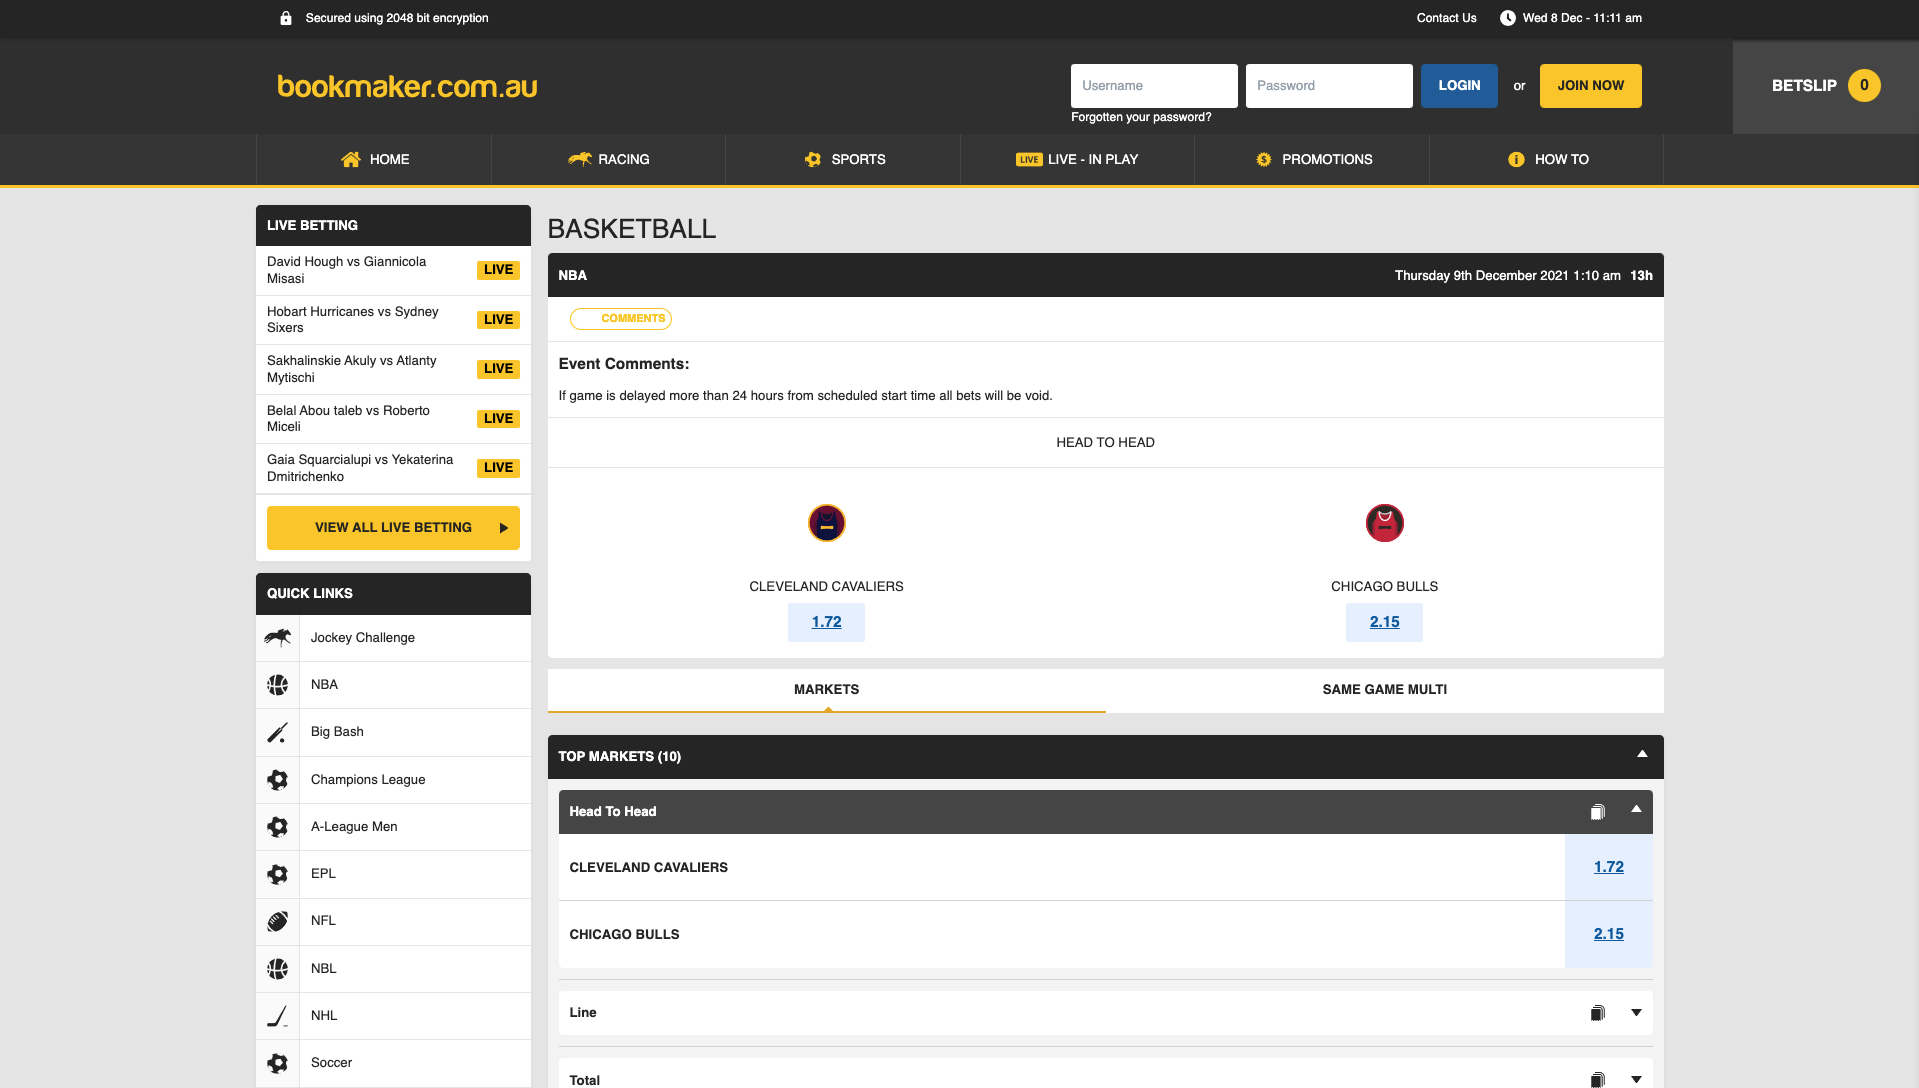Open Champions League quick link
This screenshot has height=1088, width=1919.
393,780
